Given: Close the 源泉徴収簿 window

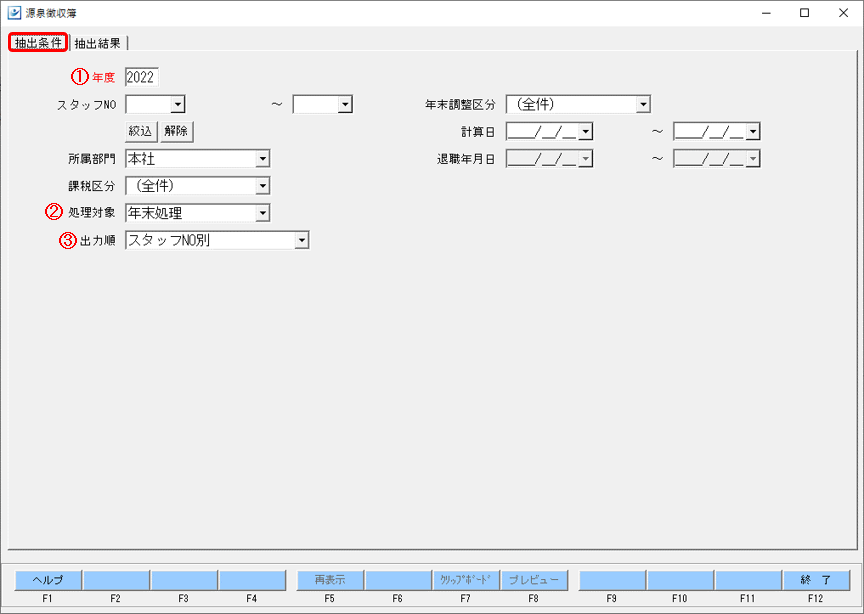Looking at the screenshot, I should pos(843,13).
